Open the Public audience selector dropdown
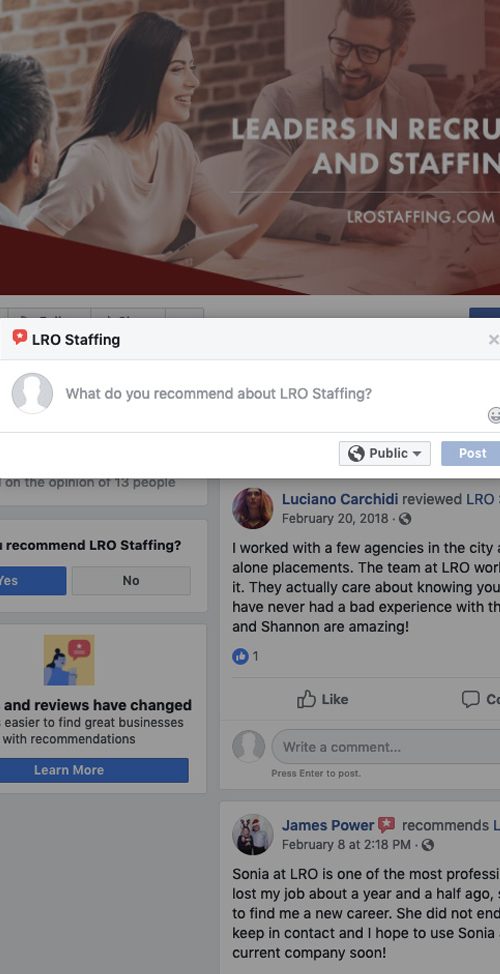Image resolution: width=500 pixels, height=974 pixels. (384, 453)
